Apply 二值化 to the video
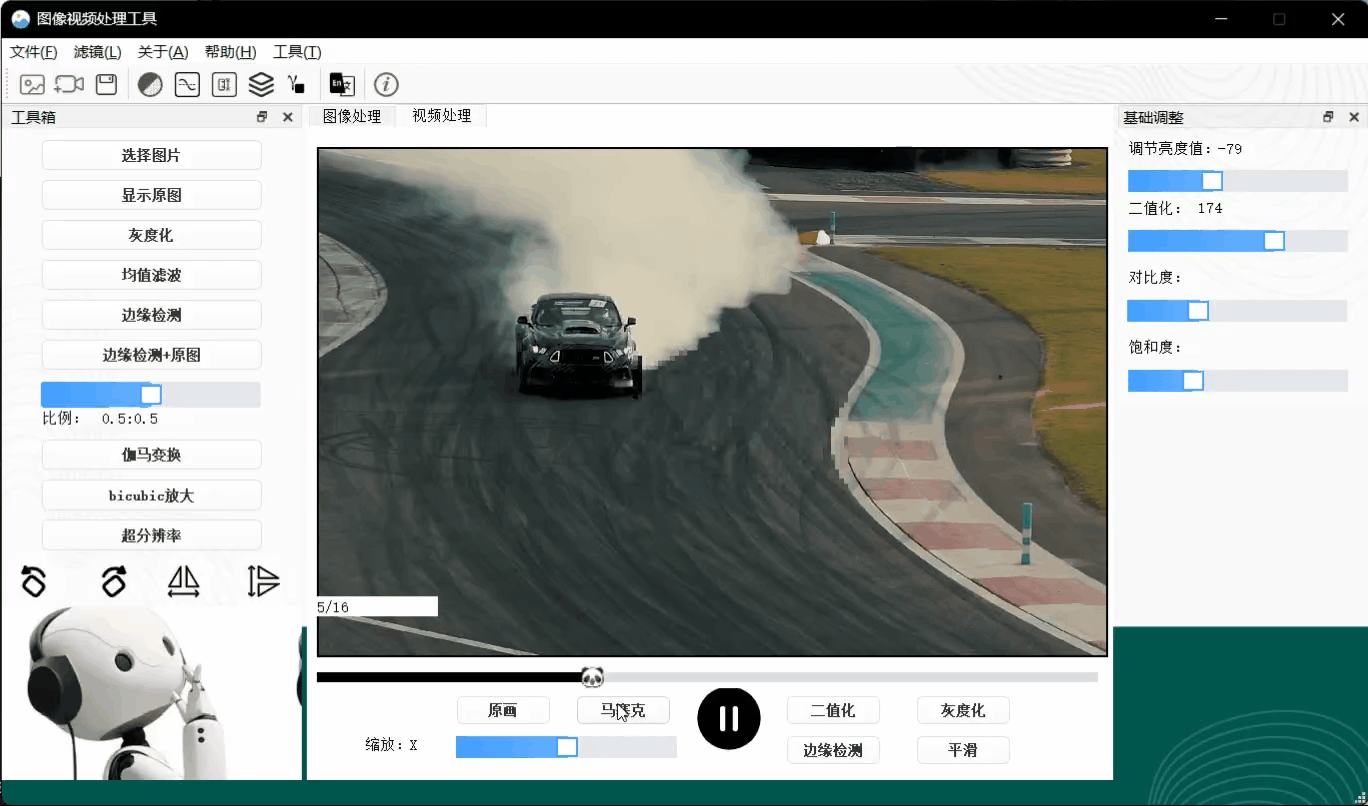1368x806 pixels. click(833, 710)
